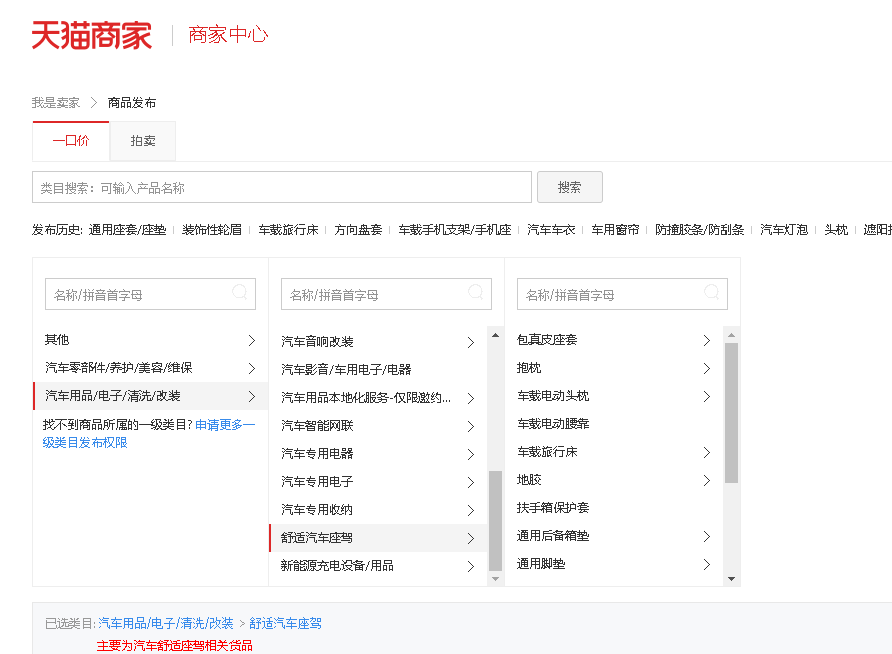Viewport: 892px width, 654px height.
Task: Go to 我是卖家 breadcrumb
Action: click(x=56, y=103)
